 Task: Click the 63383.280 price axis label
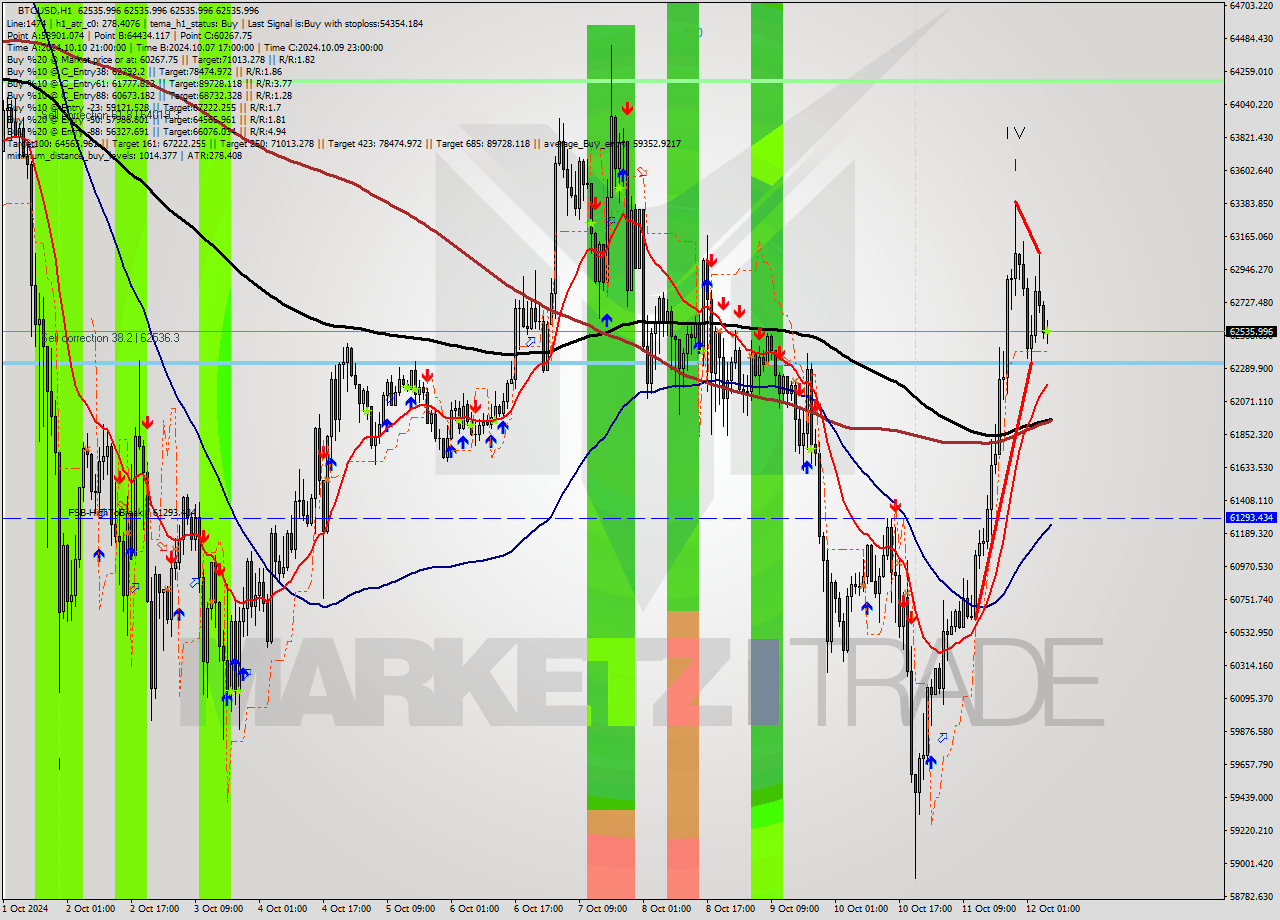click(1250, 204)
